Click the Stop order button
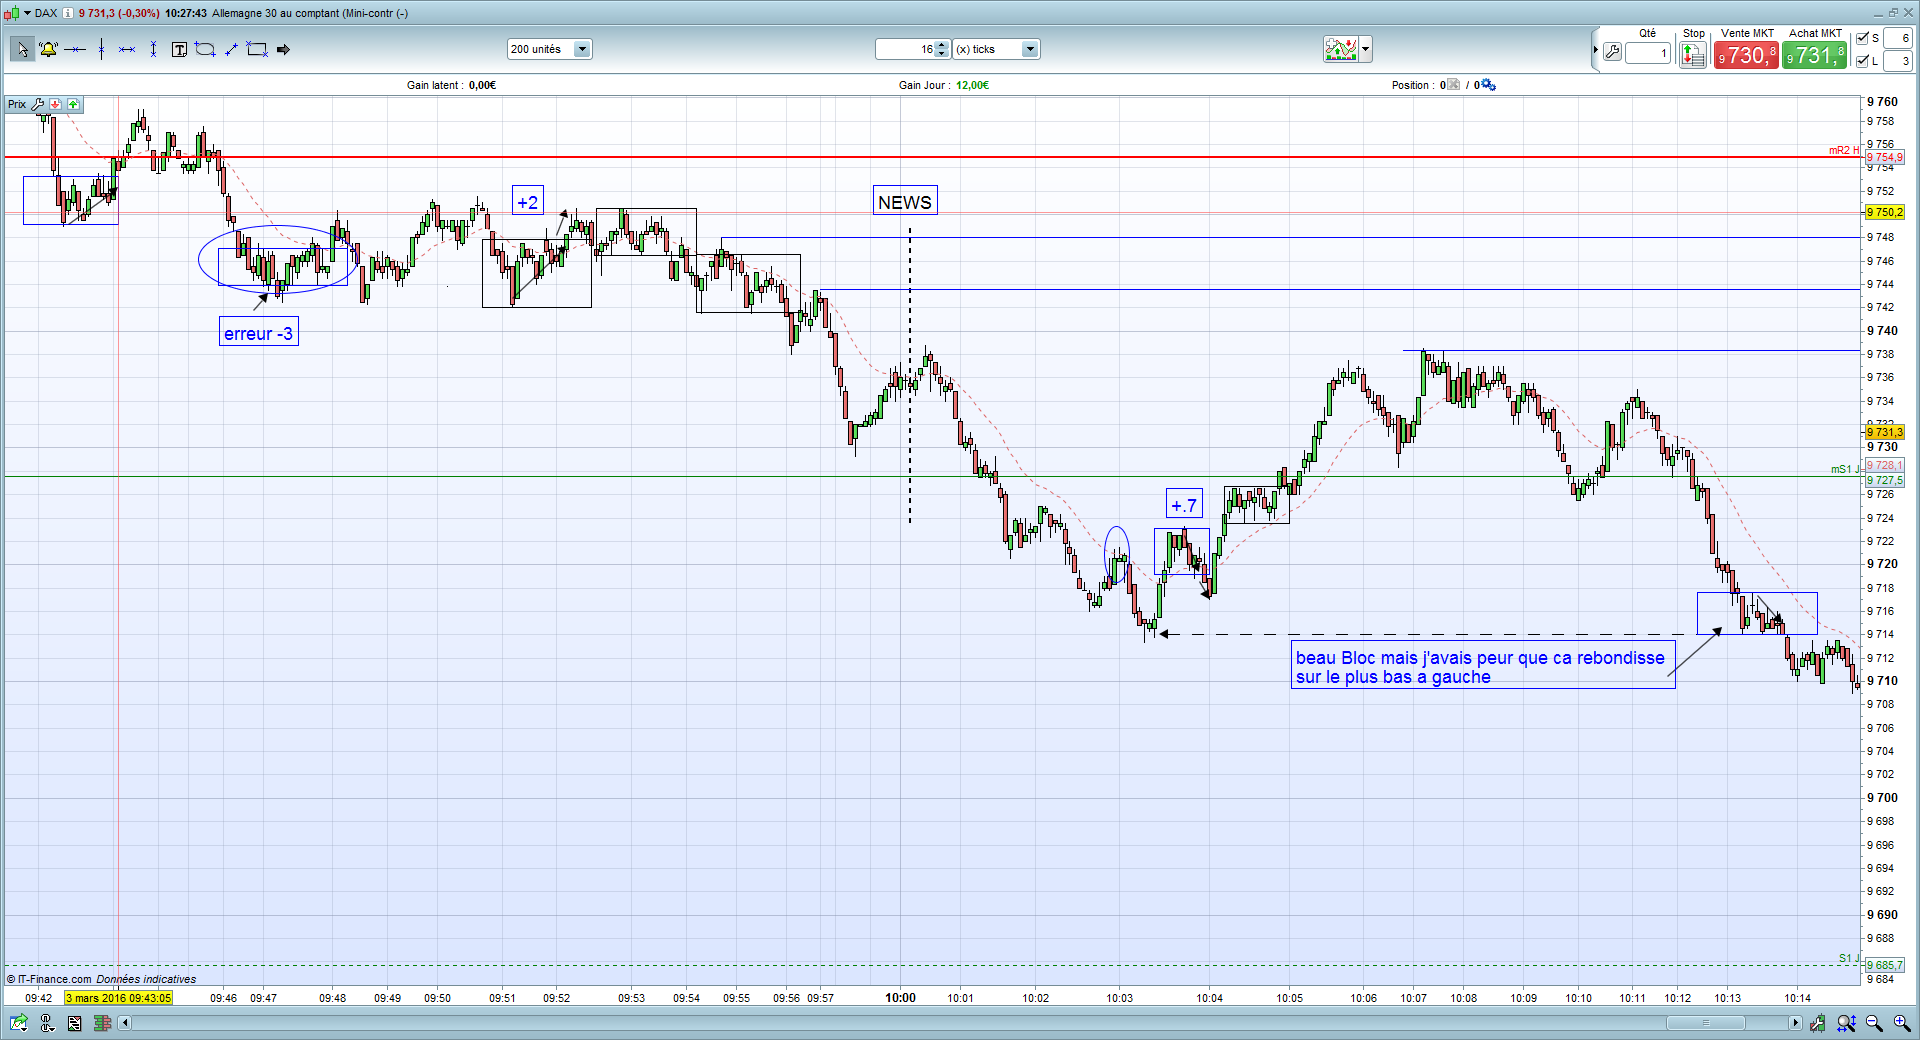This screenshot has width=1920, height=1040. point(1692,55)
